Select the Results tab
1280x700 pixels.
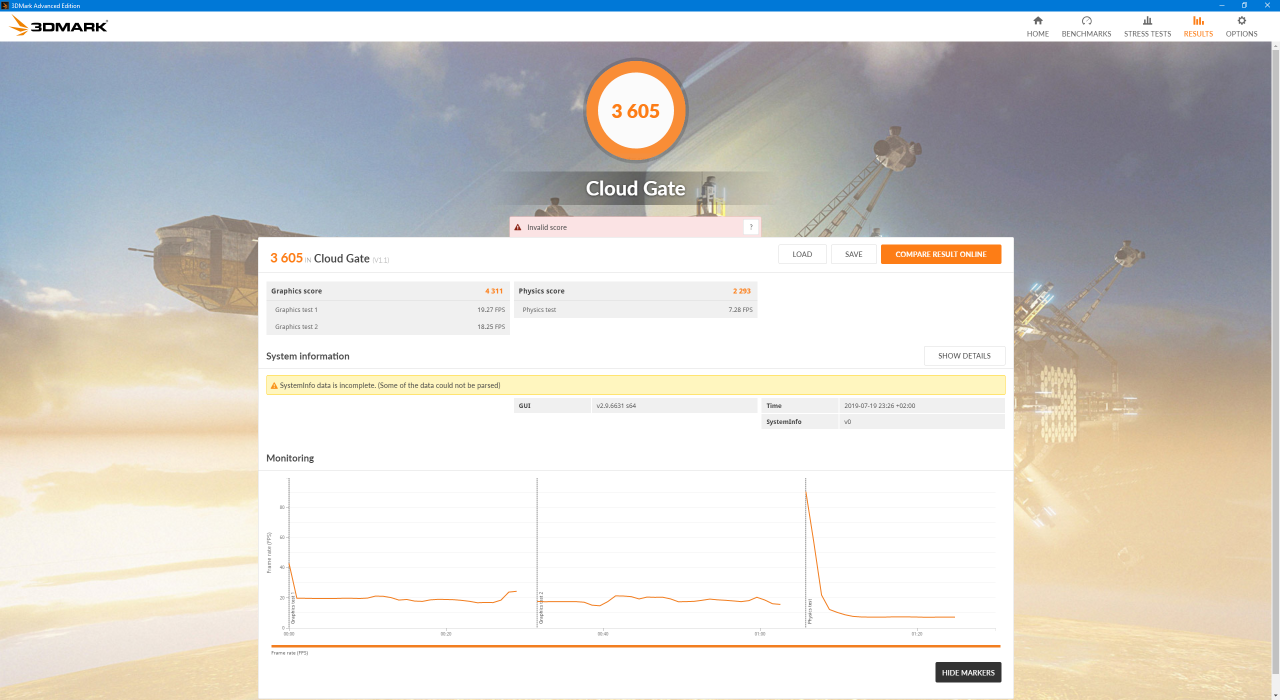click(x=1198, y=27)
